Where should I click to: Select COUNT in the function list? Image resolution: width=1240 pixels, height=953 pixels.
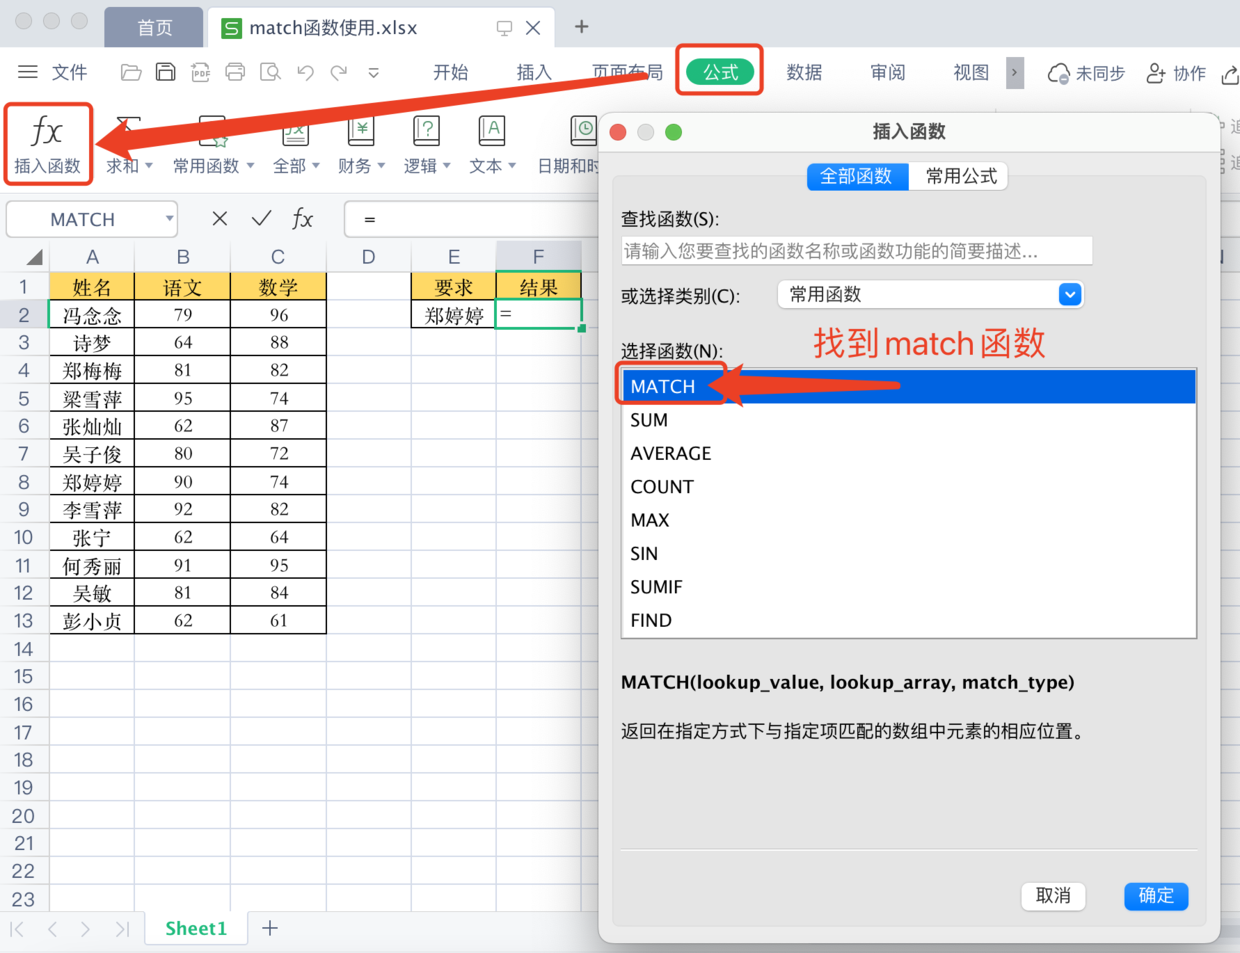[x=909, y=486]
